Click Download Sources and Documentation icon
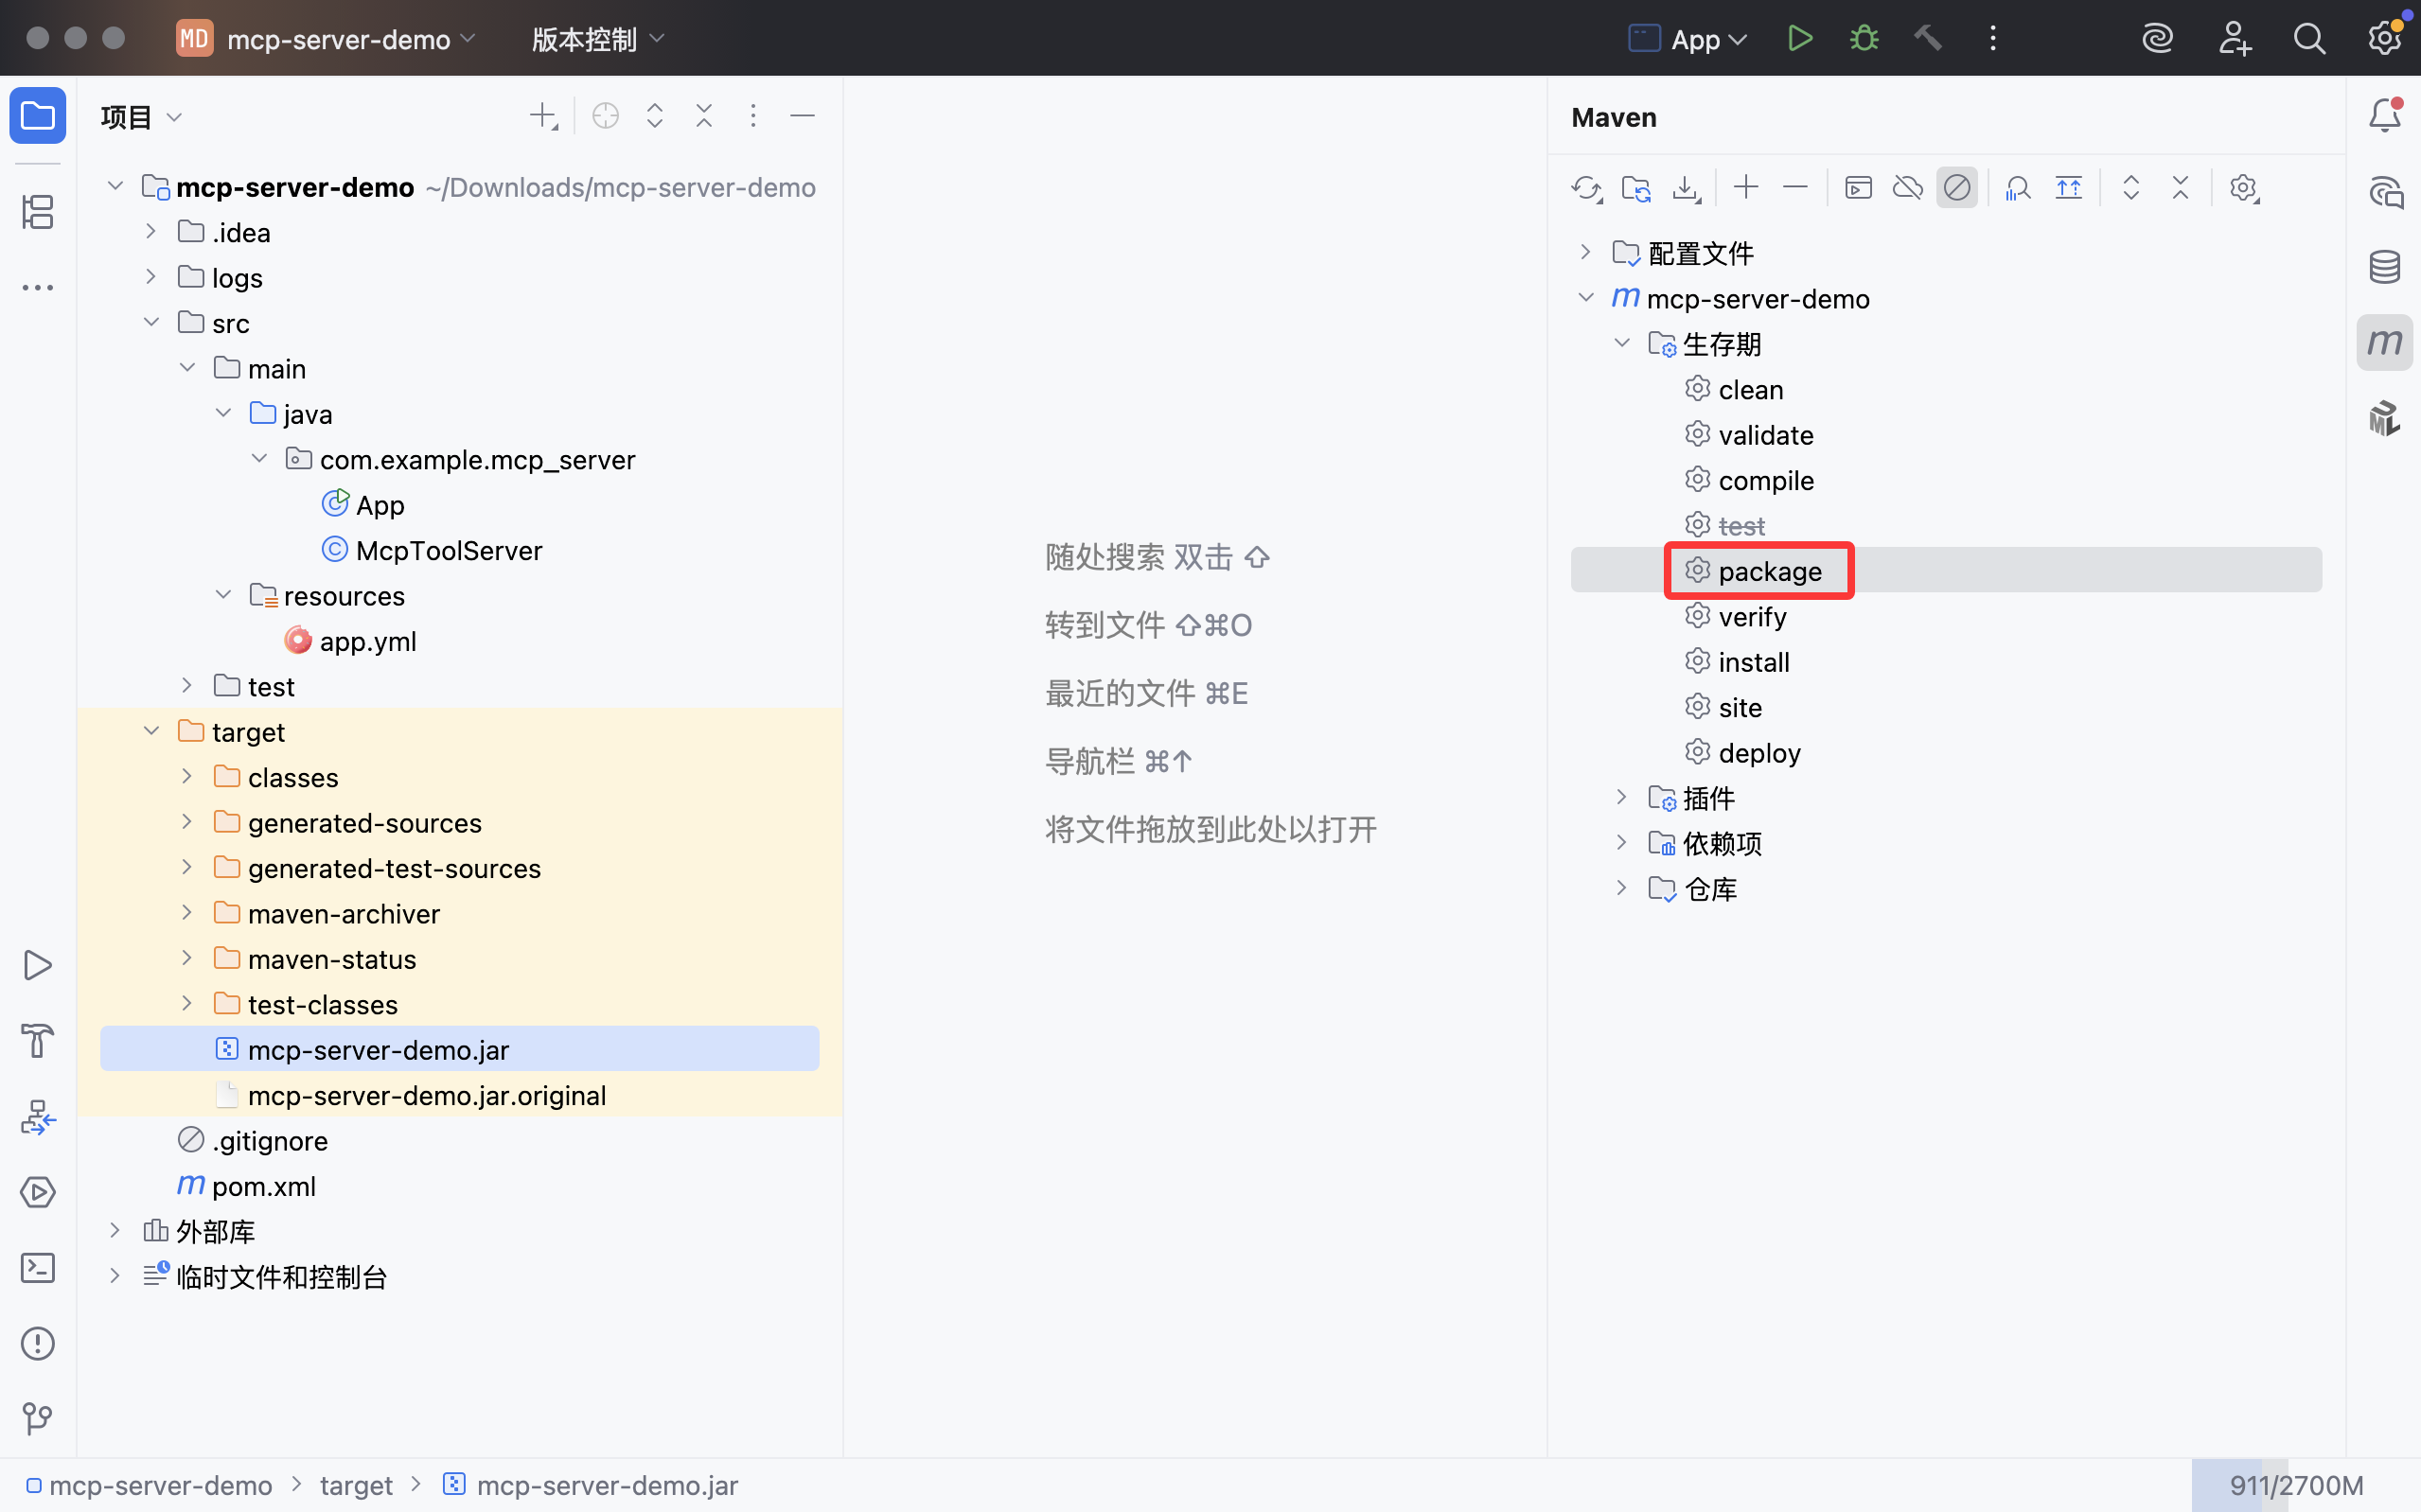This screenshot has width=2421, height=1512. (x=1685, y=188)
